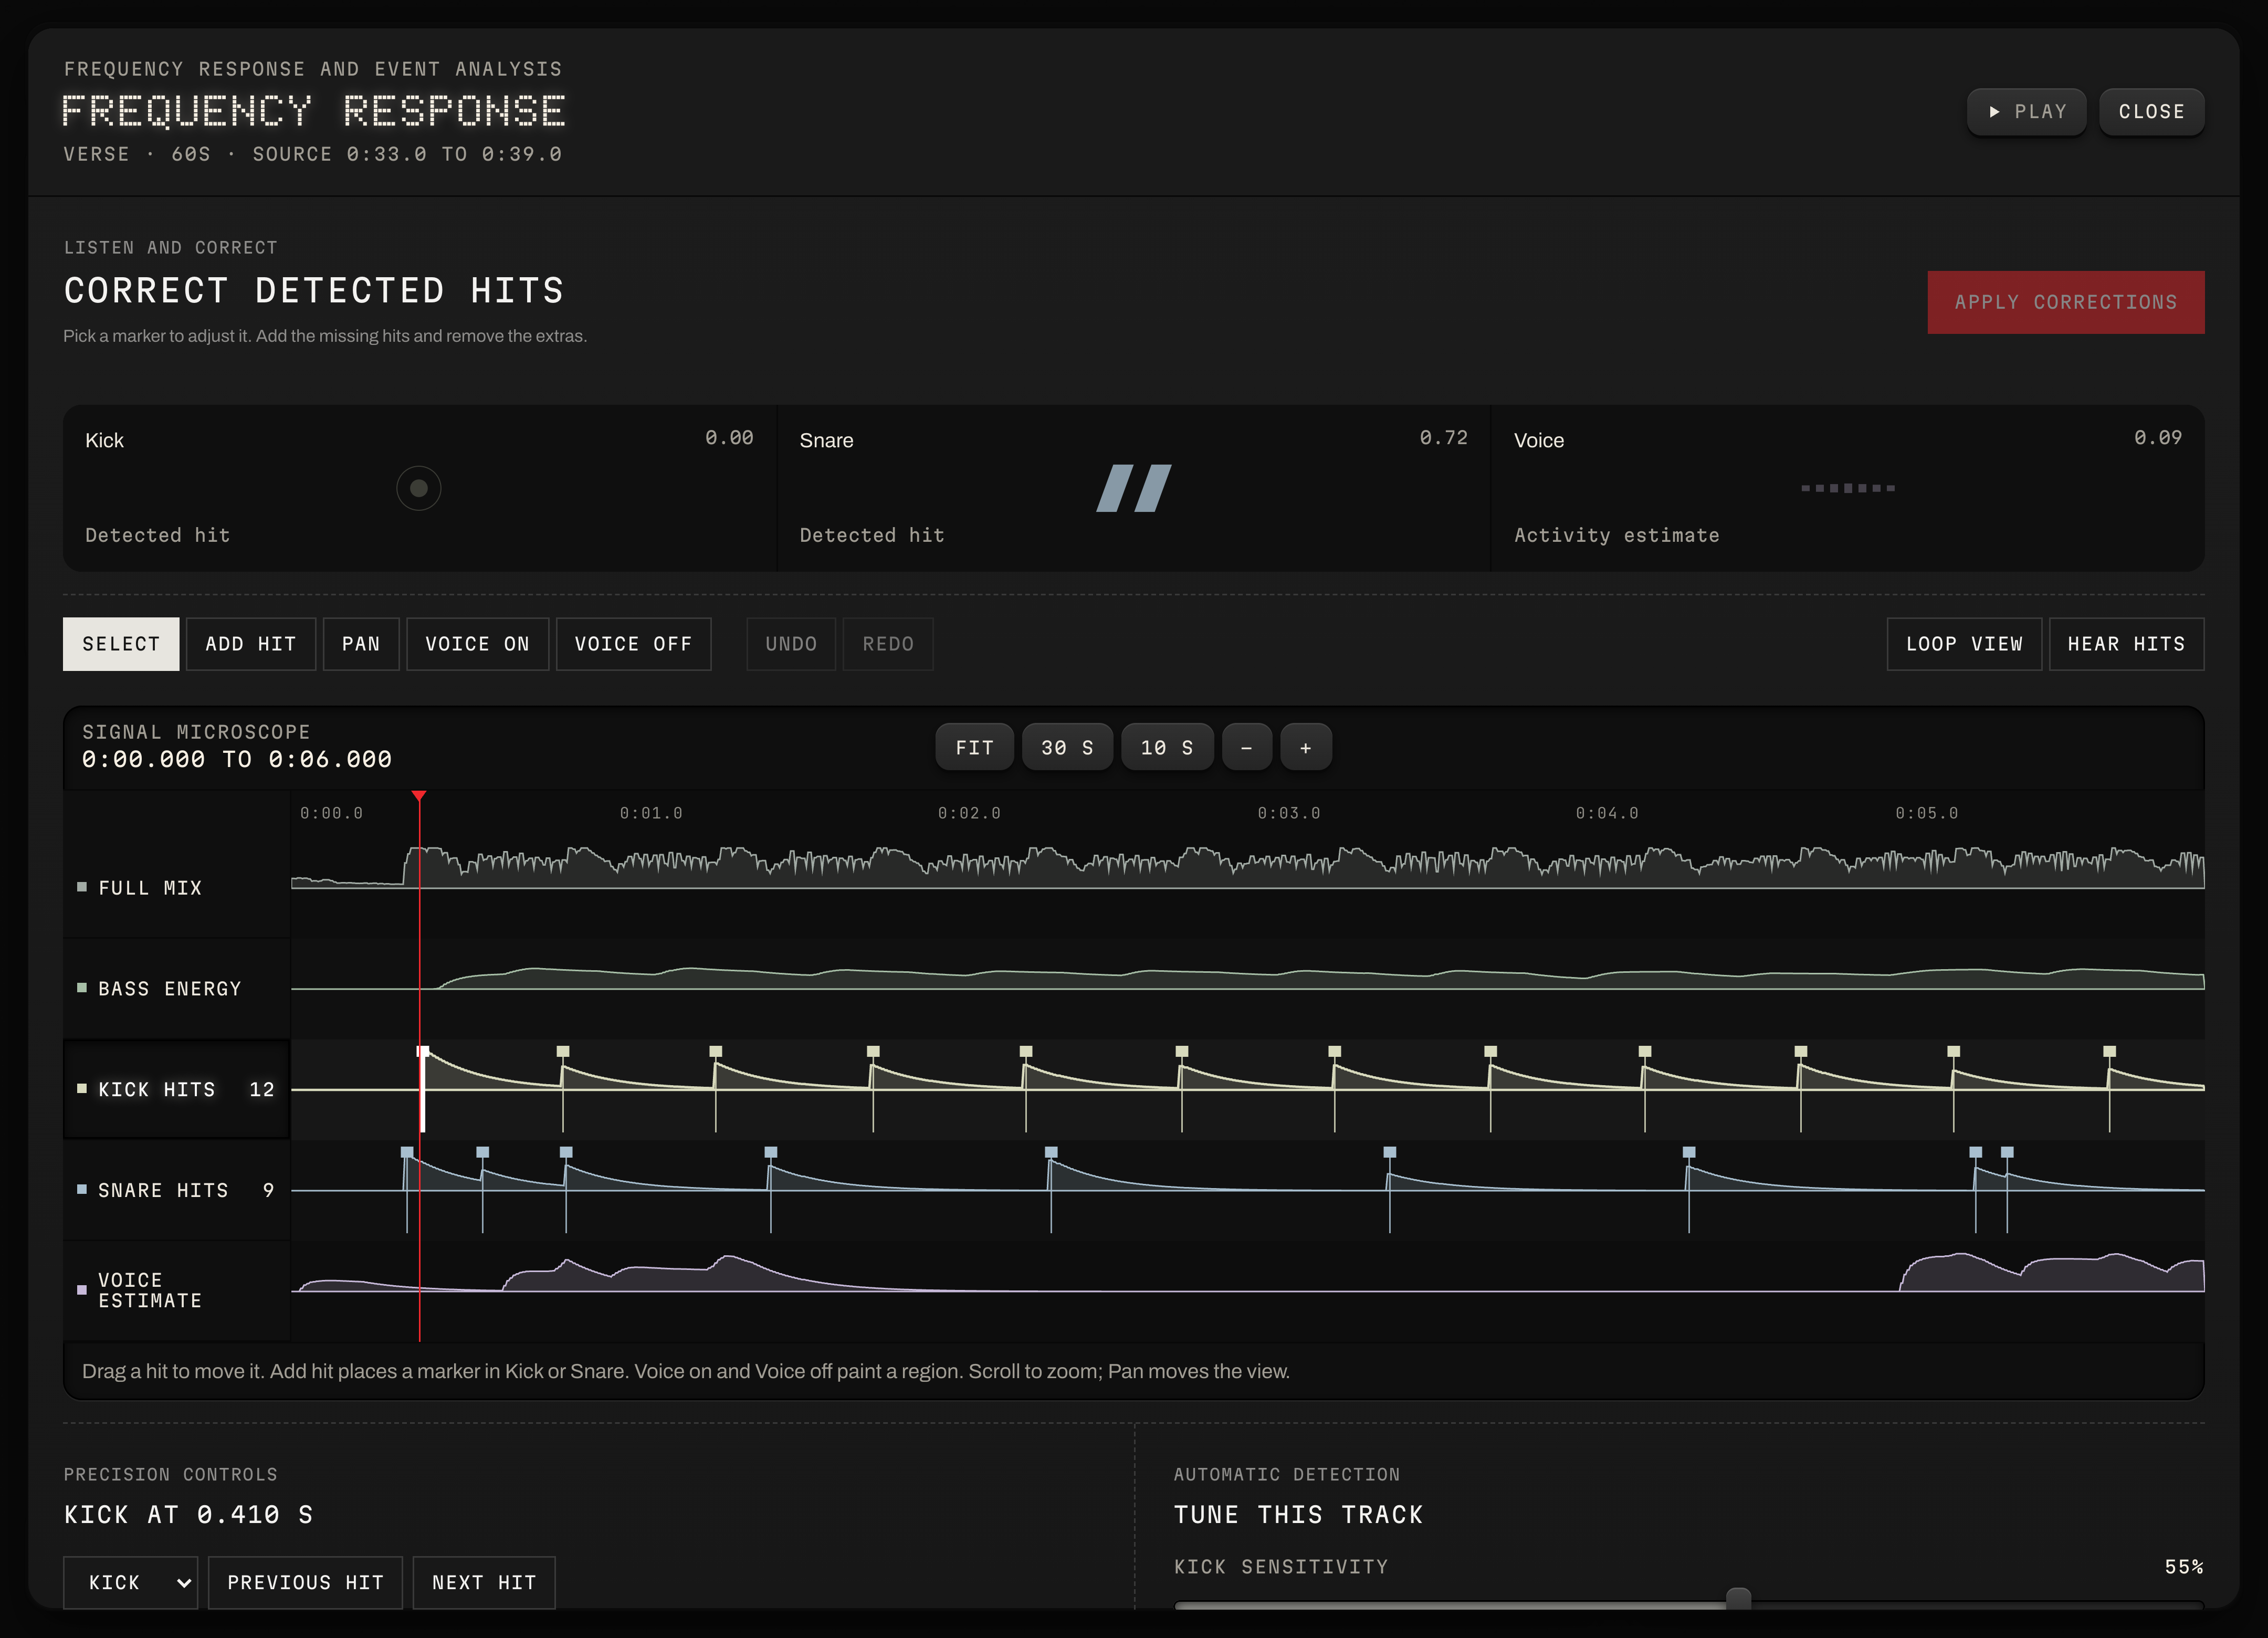
Task: Click the Play button
Action: coord(2026,112)
